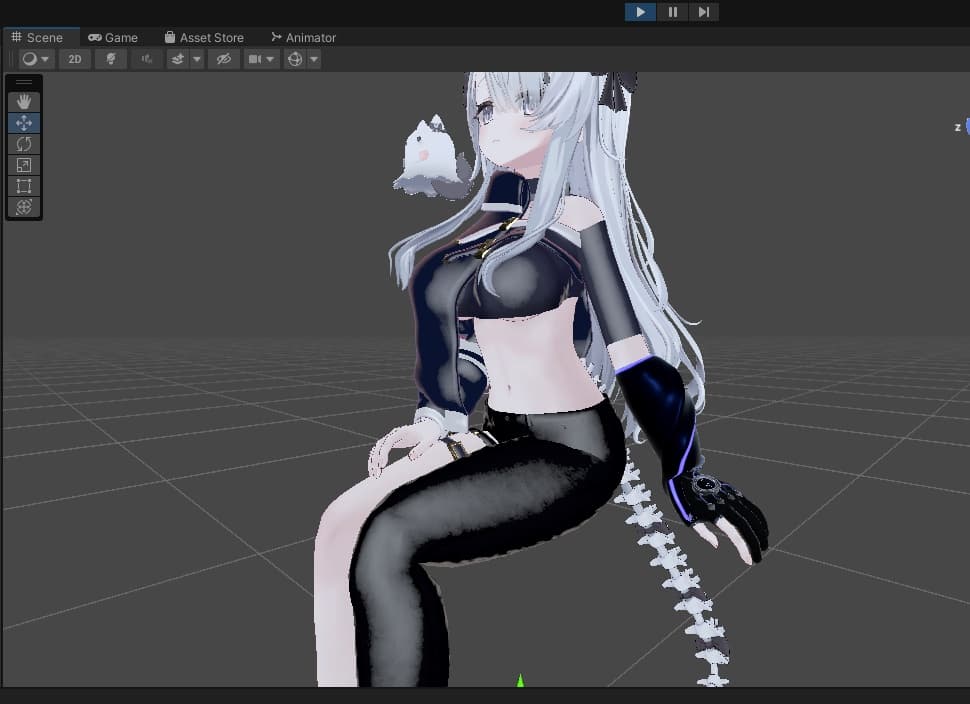Step forward one frame
This screenshot has height=704, width=970.
point(704,12)
